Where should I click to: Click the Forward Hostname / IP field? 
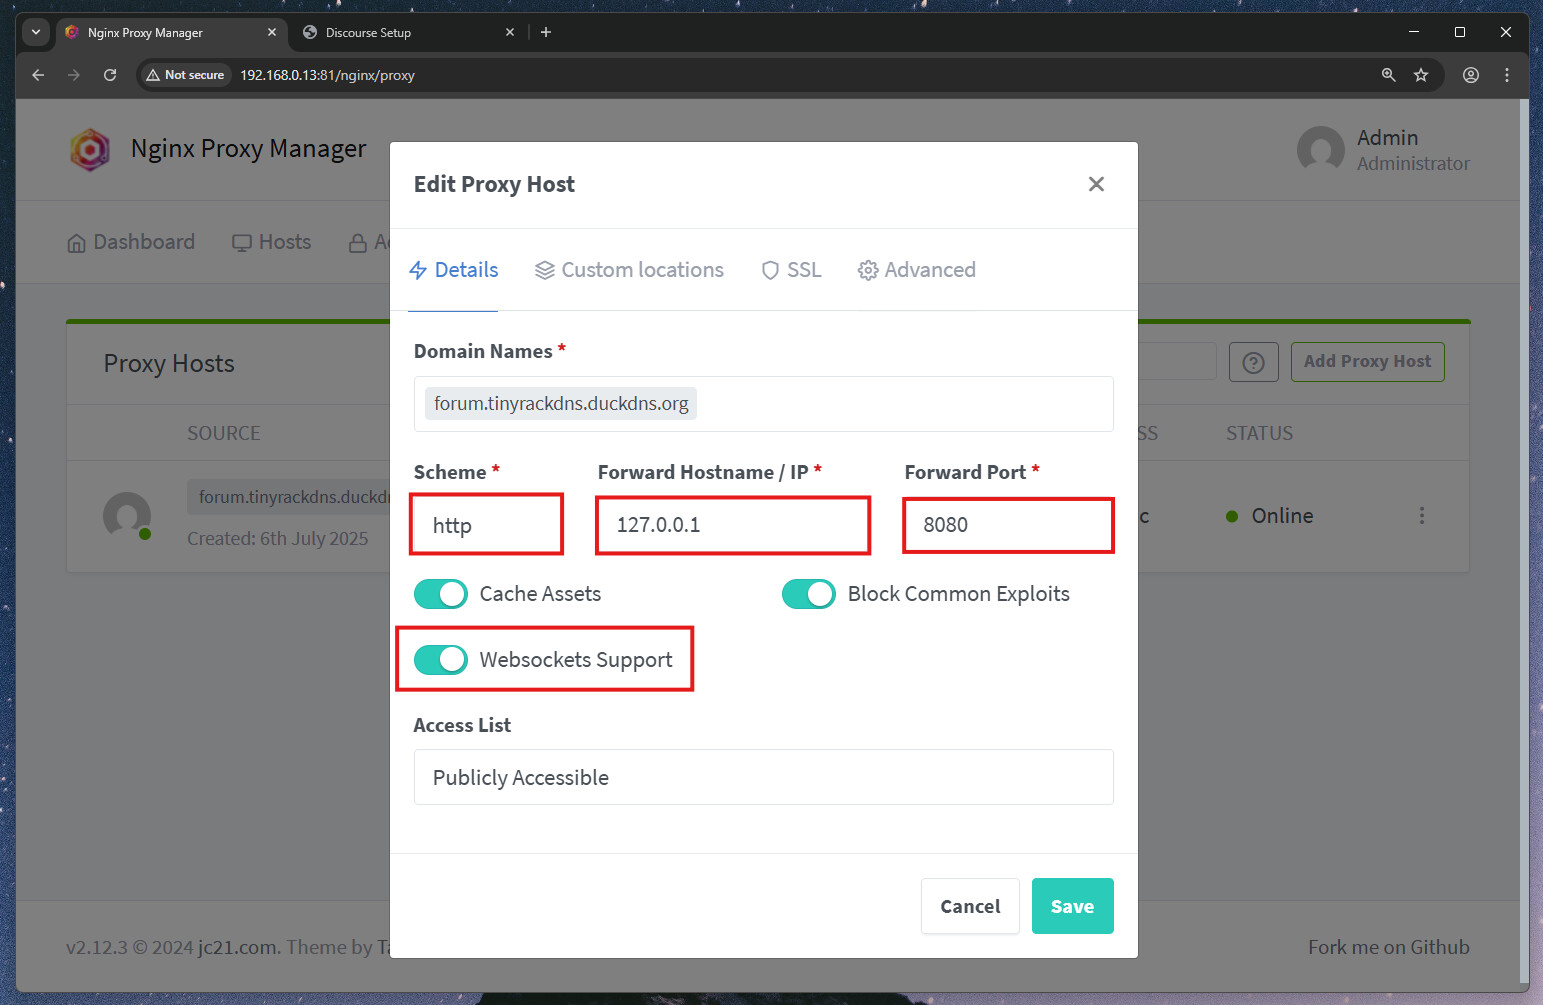733,525
